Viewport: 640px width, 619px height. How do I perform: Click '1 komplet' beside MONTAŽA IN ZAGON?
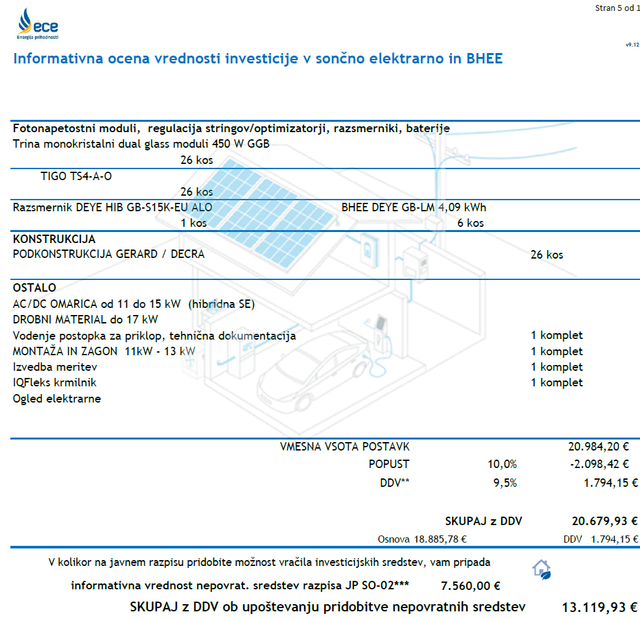557,351
